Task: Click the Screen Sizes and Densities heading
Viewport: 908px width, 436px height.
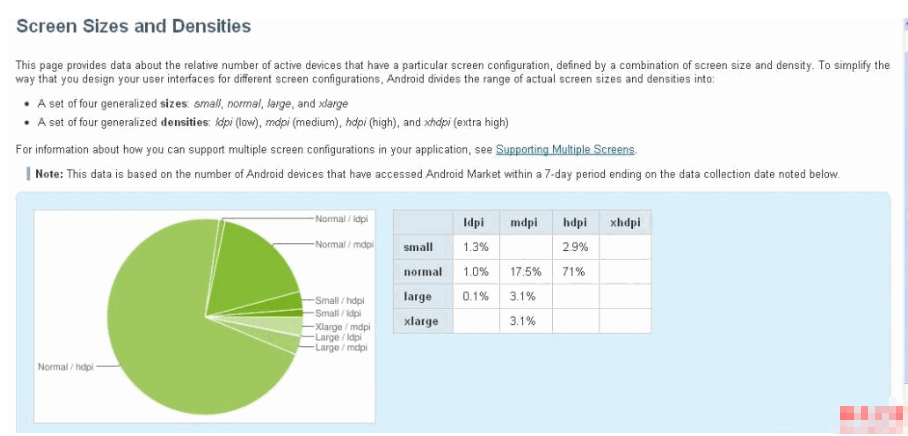Action: point(134,26)
